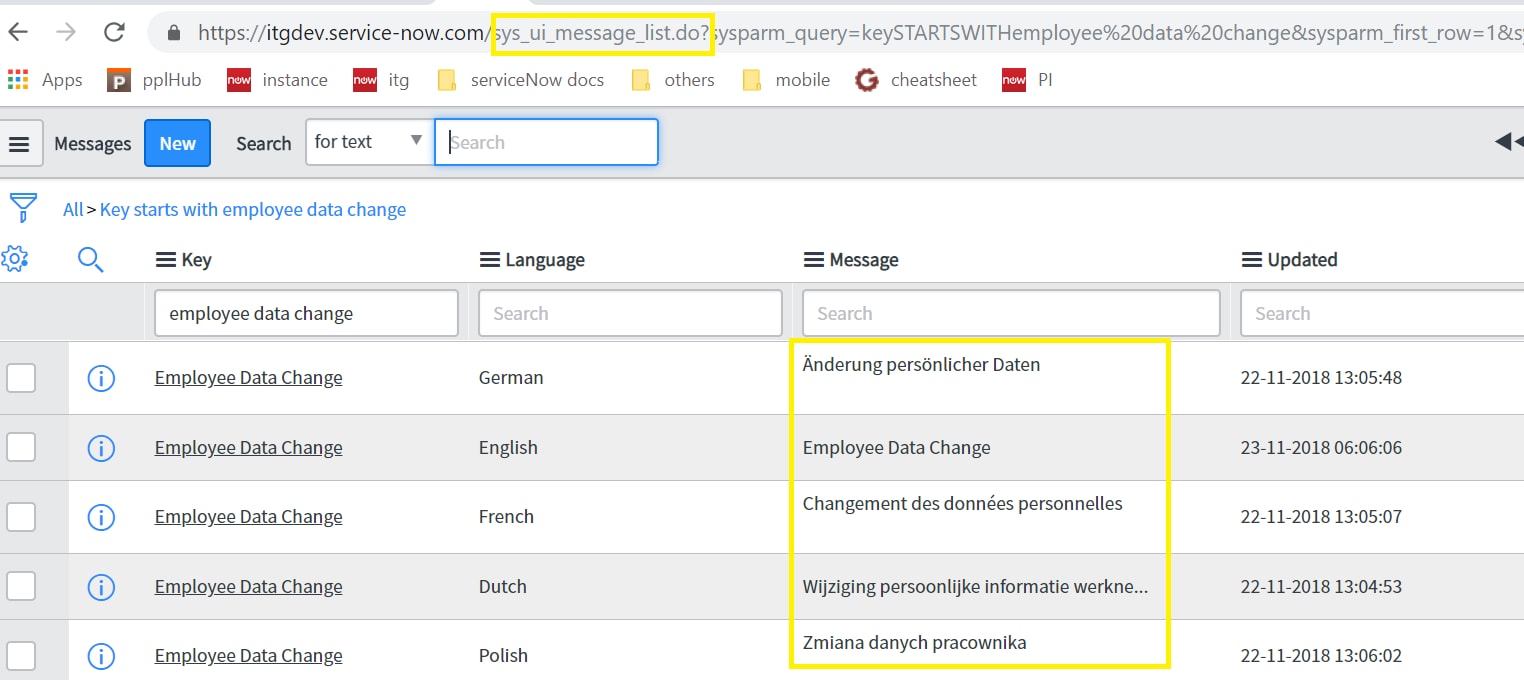Viewport: 1524px width, 680px height.
Task: Click the Dutch language cell
Action: 503,587
